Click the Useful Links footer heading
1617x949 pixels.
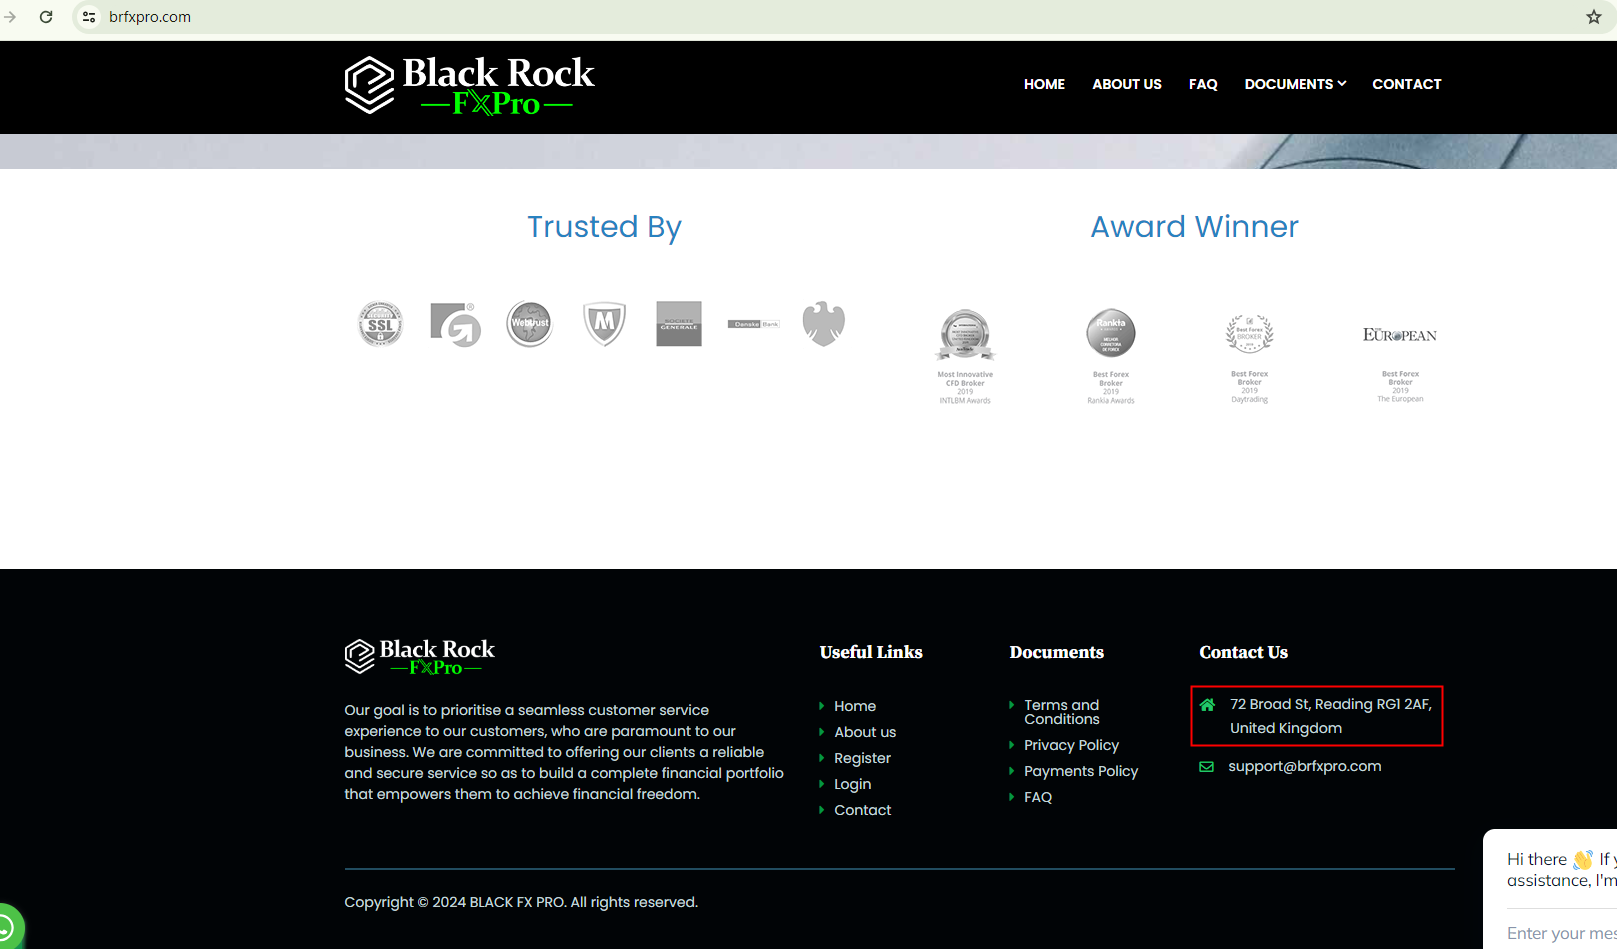point(871,652)
